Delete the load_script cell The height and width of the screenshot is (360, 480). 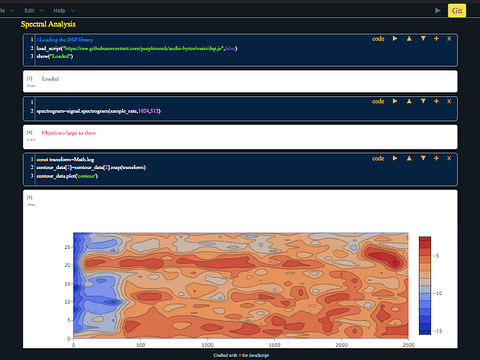(449, 39)
